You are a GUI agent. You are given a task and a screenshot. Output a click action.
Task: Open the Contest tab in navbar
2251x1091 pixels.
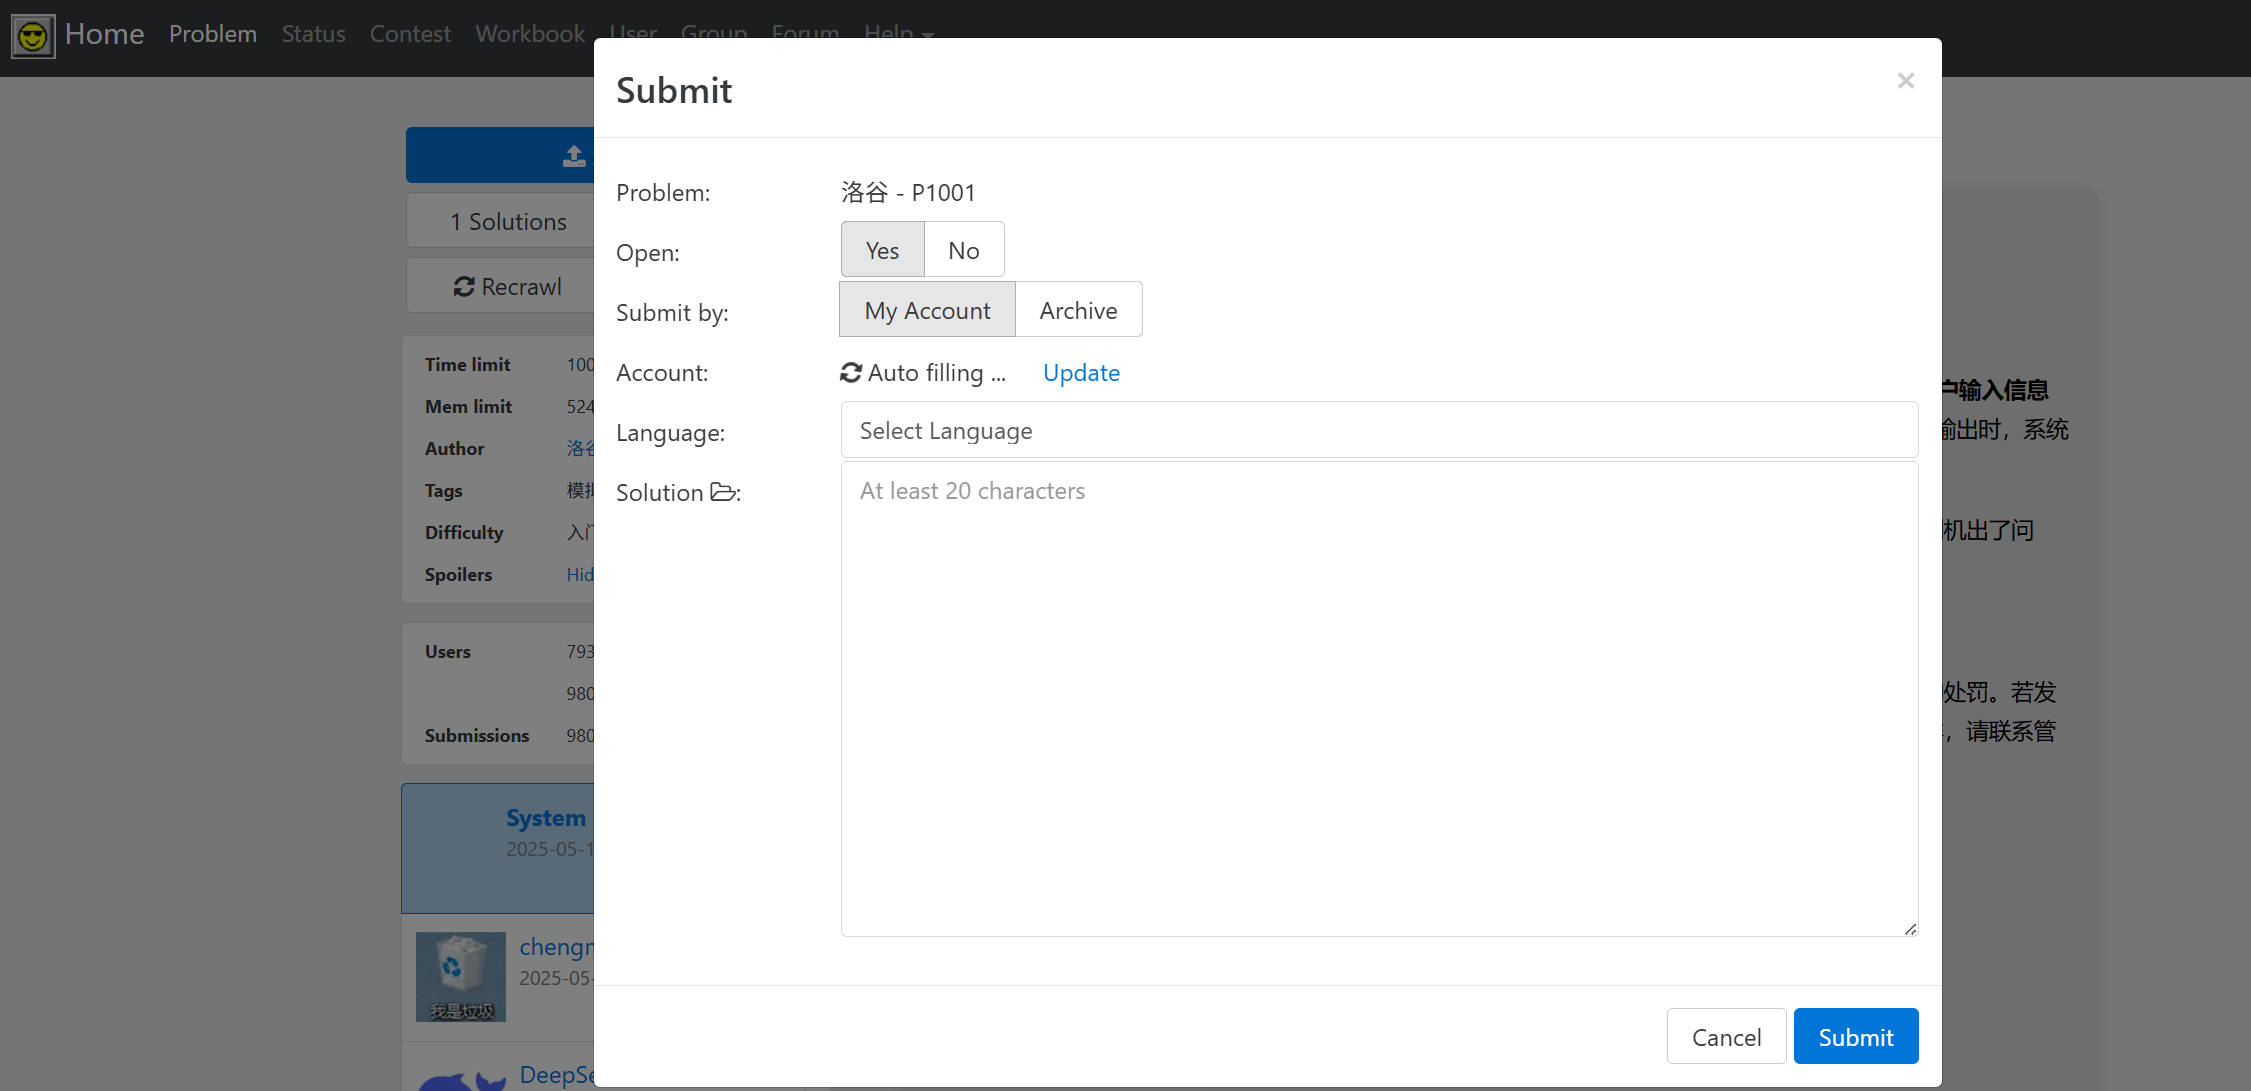point(410,34)
